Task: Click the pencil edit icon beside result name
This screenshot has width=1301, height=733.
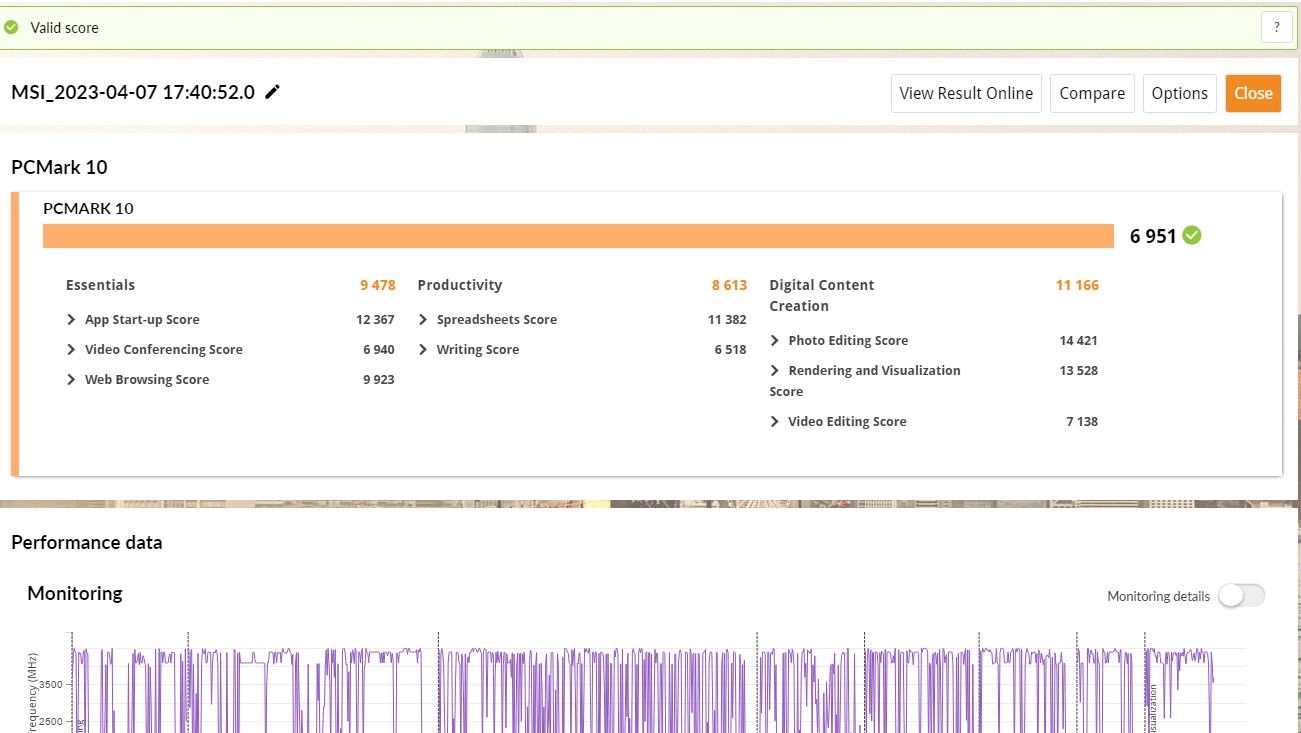Action: point(272,92)
